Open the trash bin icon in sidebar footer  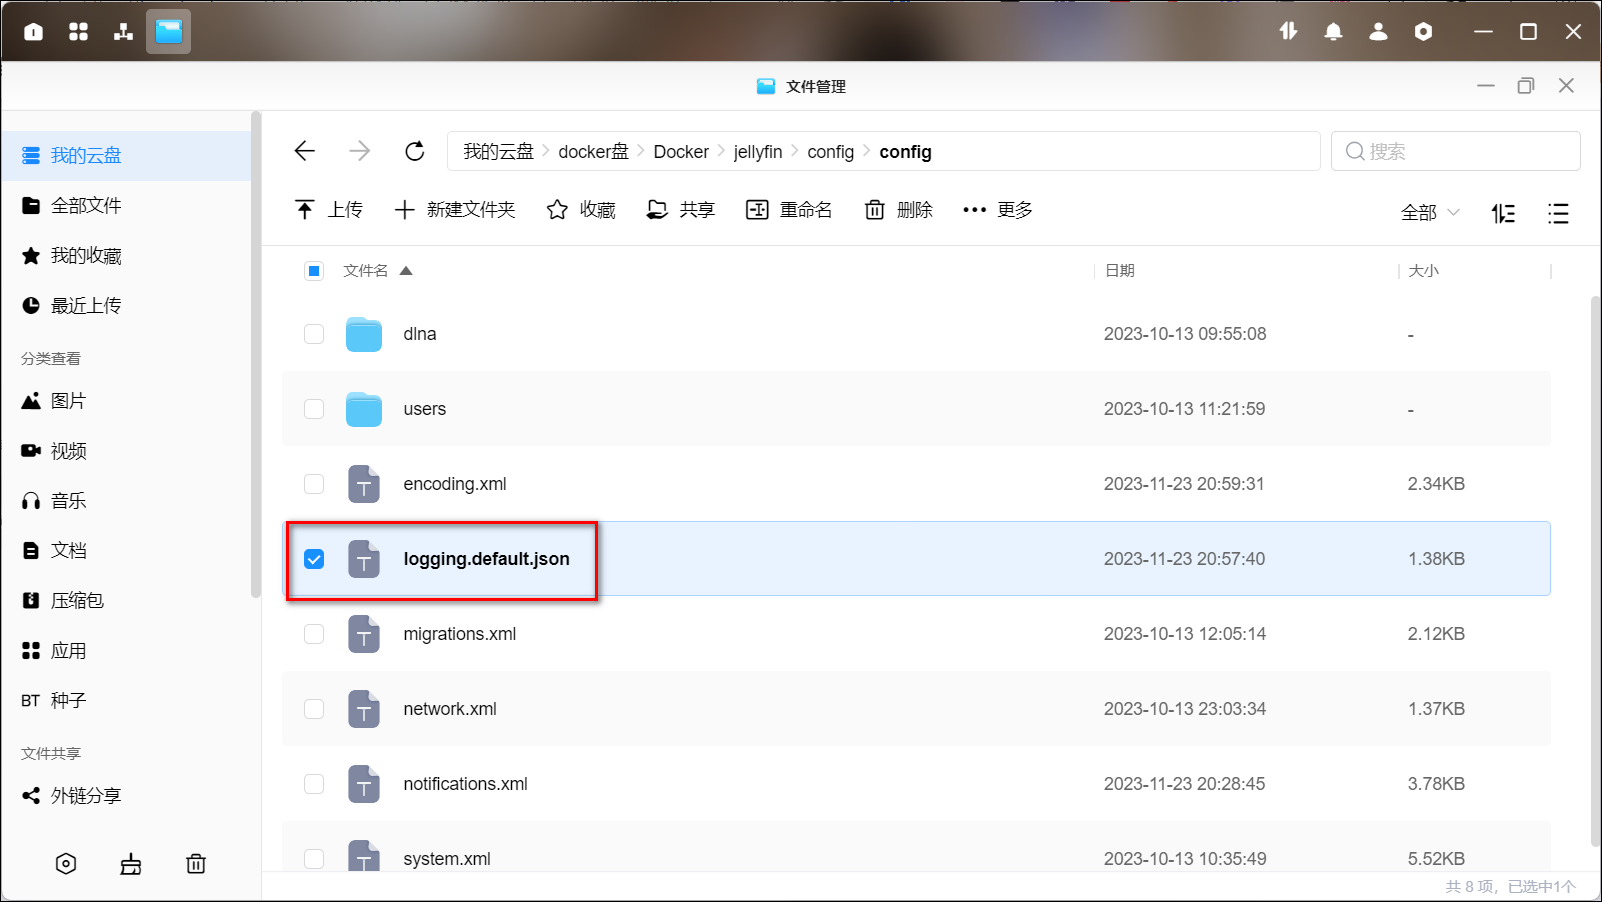click(196, 864)
